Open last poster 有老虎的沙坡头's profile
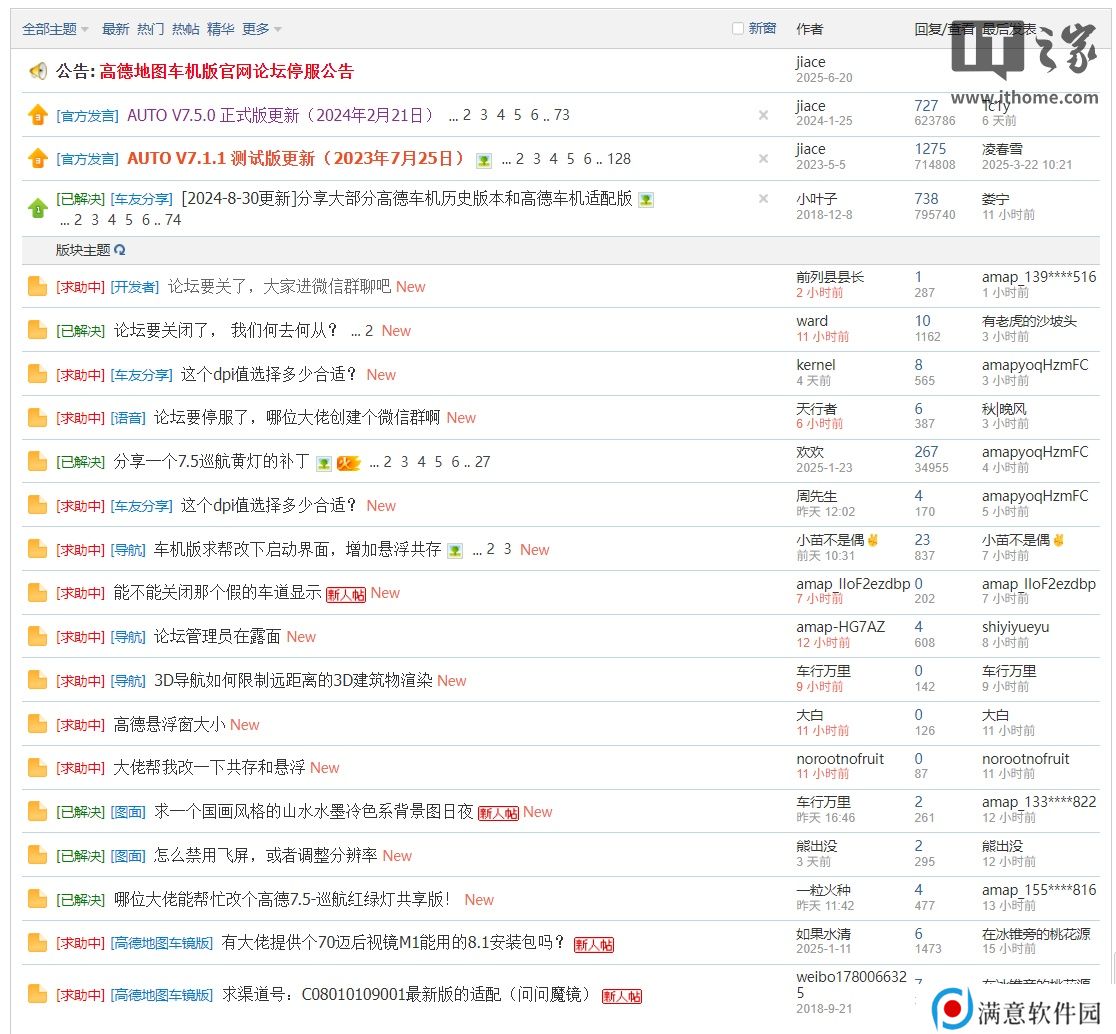1116x1034 pixels. [x=1029, y=321]
